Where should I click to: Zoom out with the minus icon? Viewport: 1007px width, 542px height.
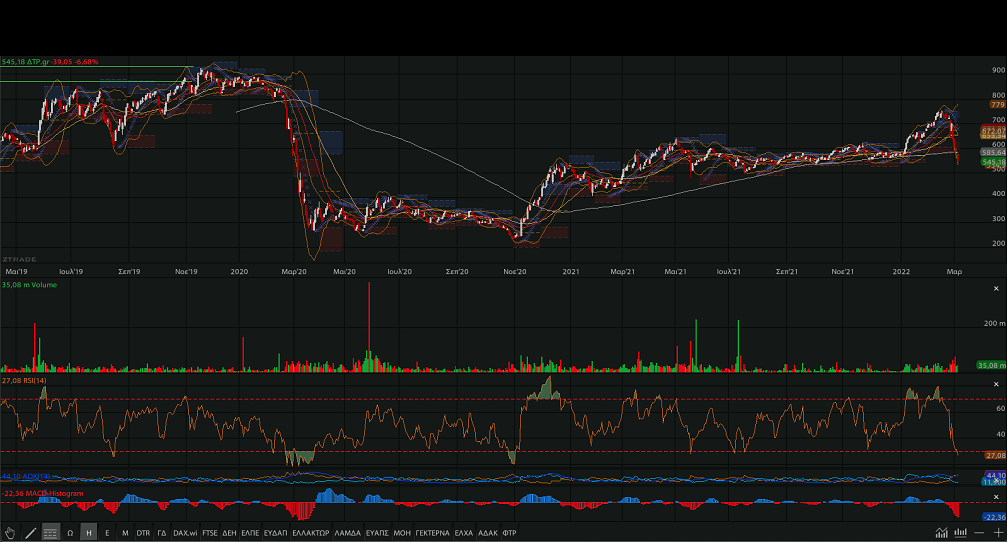point(979,533)
